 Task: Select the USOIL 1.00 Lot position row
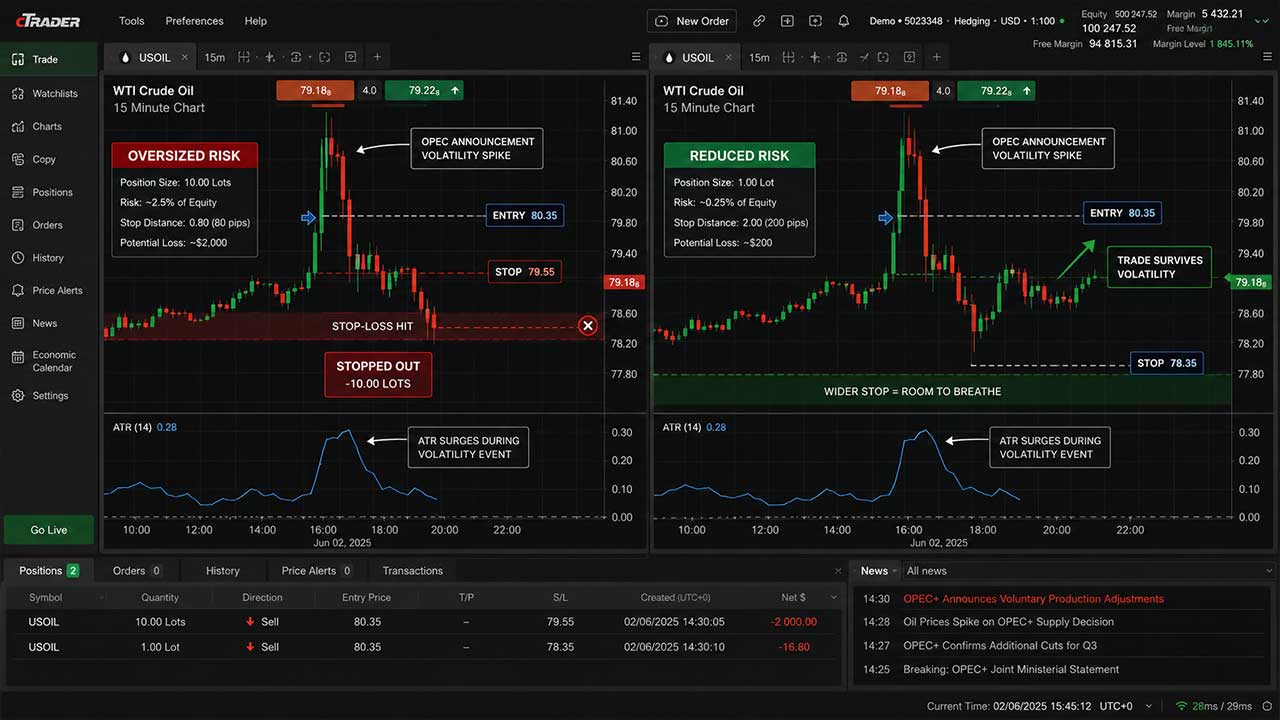[x=422, y=647]
